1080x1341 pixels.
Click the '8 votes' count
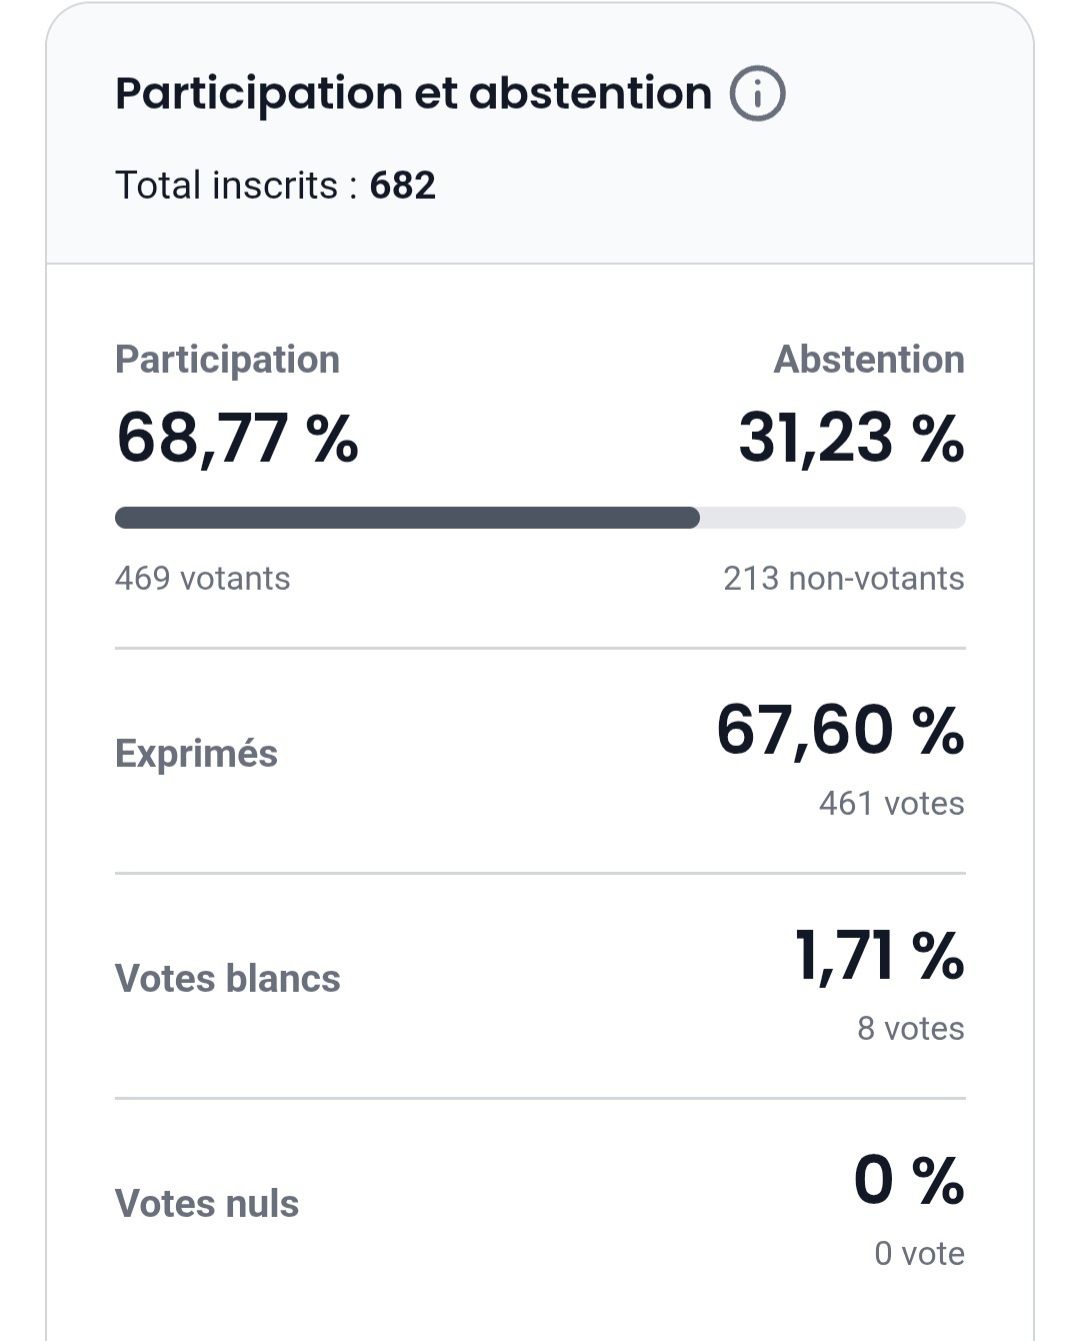pos(910,1029)
